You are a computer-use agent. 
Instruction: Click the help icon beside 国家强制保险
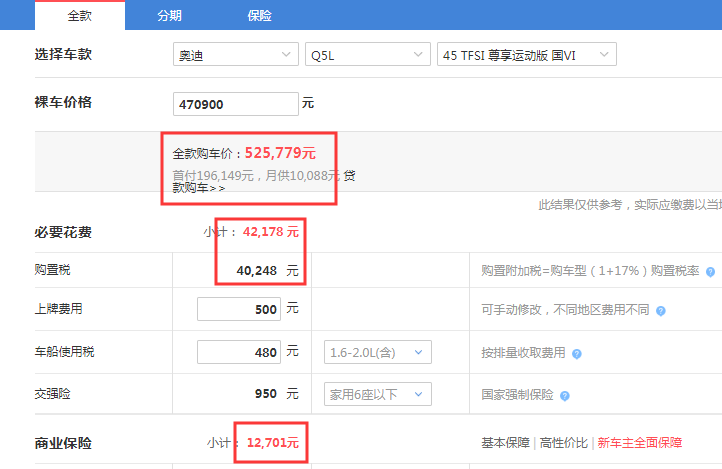[565, 396]
